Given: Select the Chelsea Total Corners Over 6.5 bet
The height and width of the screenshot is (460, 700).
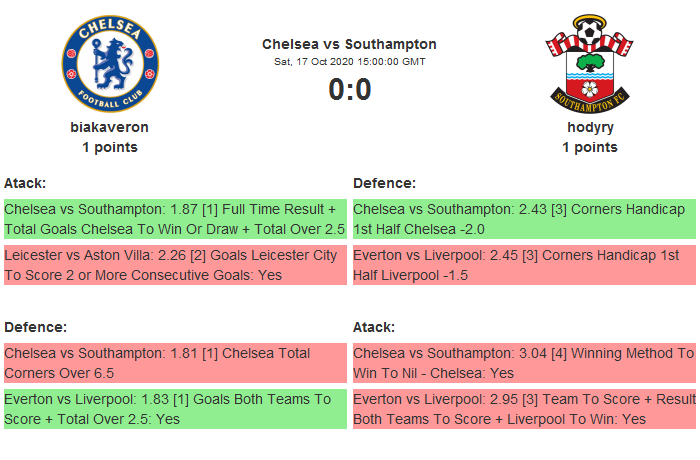Looking at the screenshot, I should click(175, 363).
